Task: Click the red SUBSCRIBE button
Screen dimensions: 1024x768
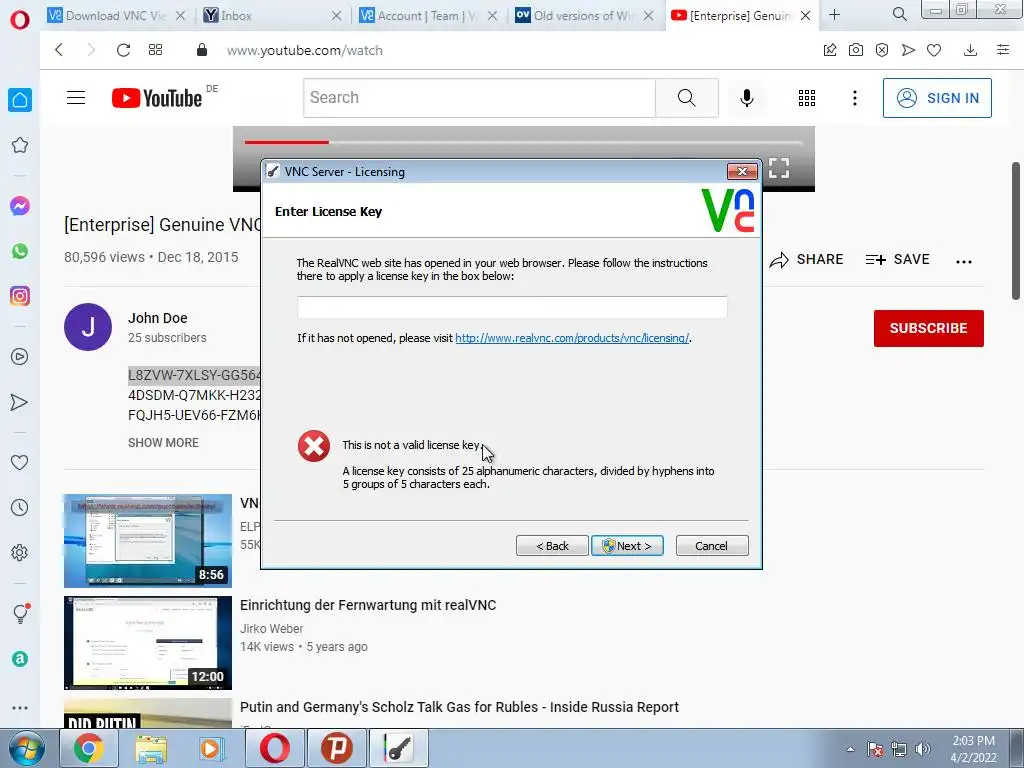Action: pyautogui.click(x=929, y=328)
